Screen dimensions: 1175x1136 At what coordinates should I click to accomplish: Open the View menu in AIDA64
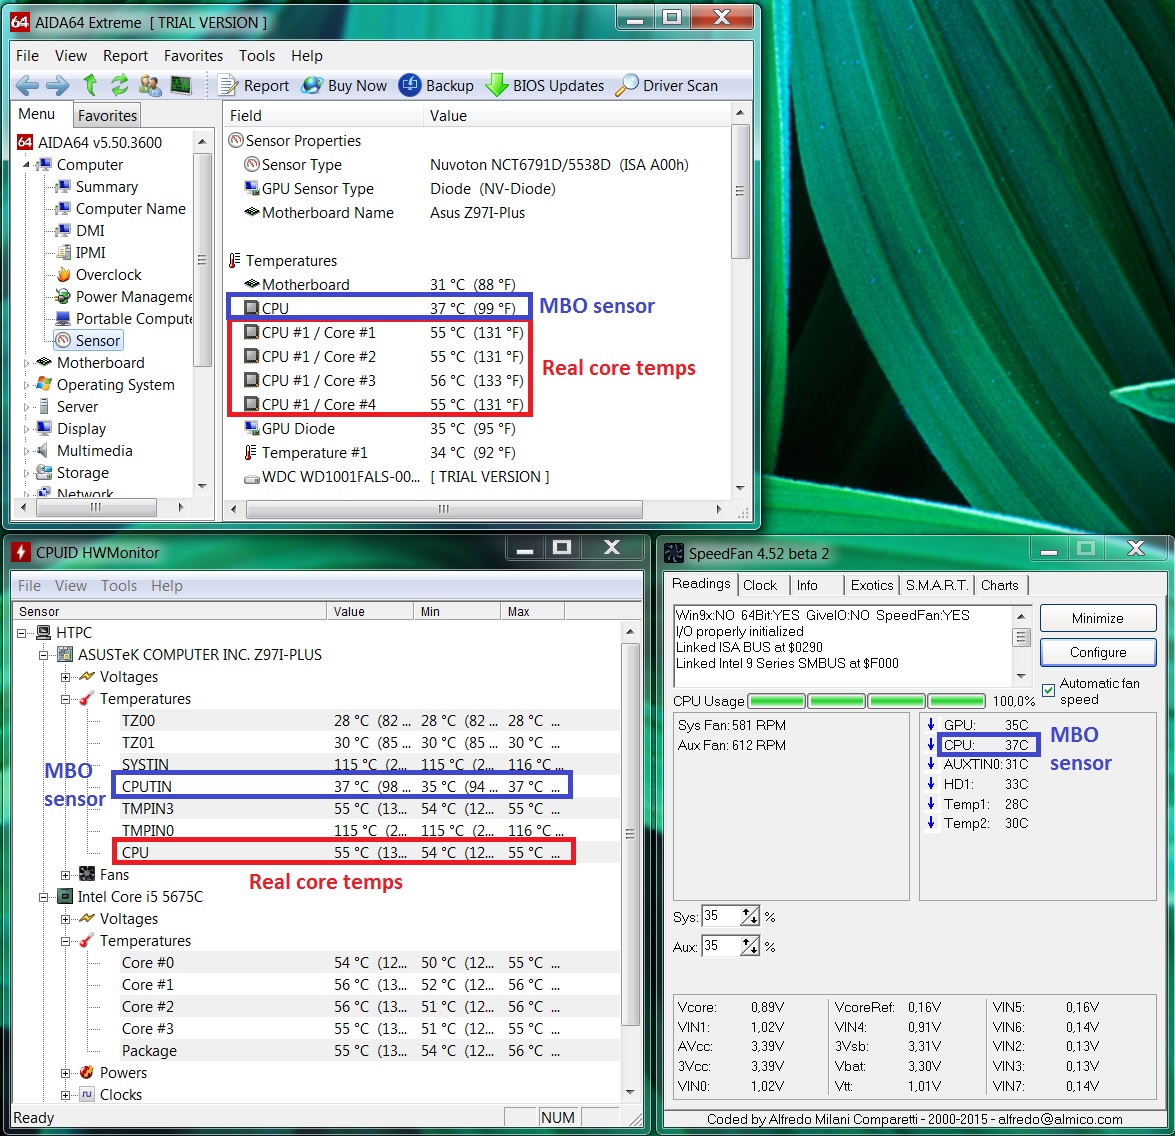click(x=70, y=55)
